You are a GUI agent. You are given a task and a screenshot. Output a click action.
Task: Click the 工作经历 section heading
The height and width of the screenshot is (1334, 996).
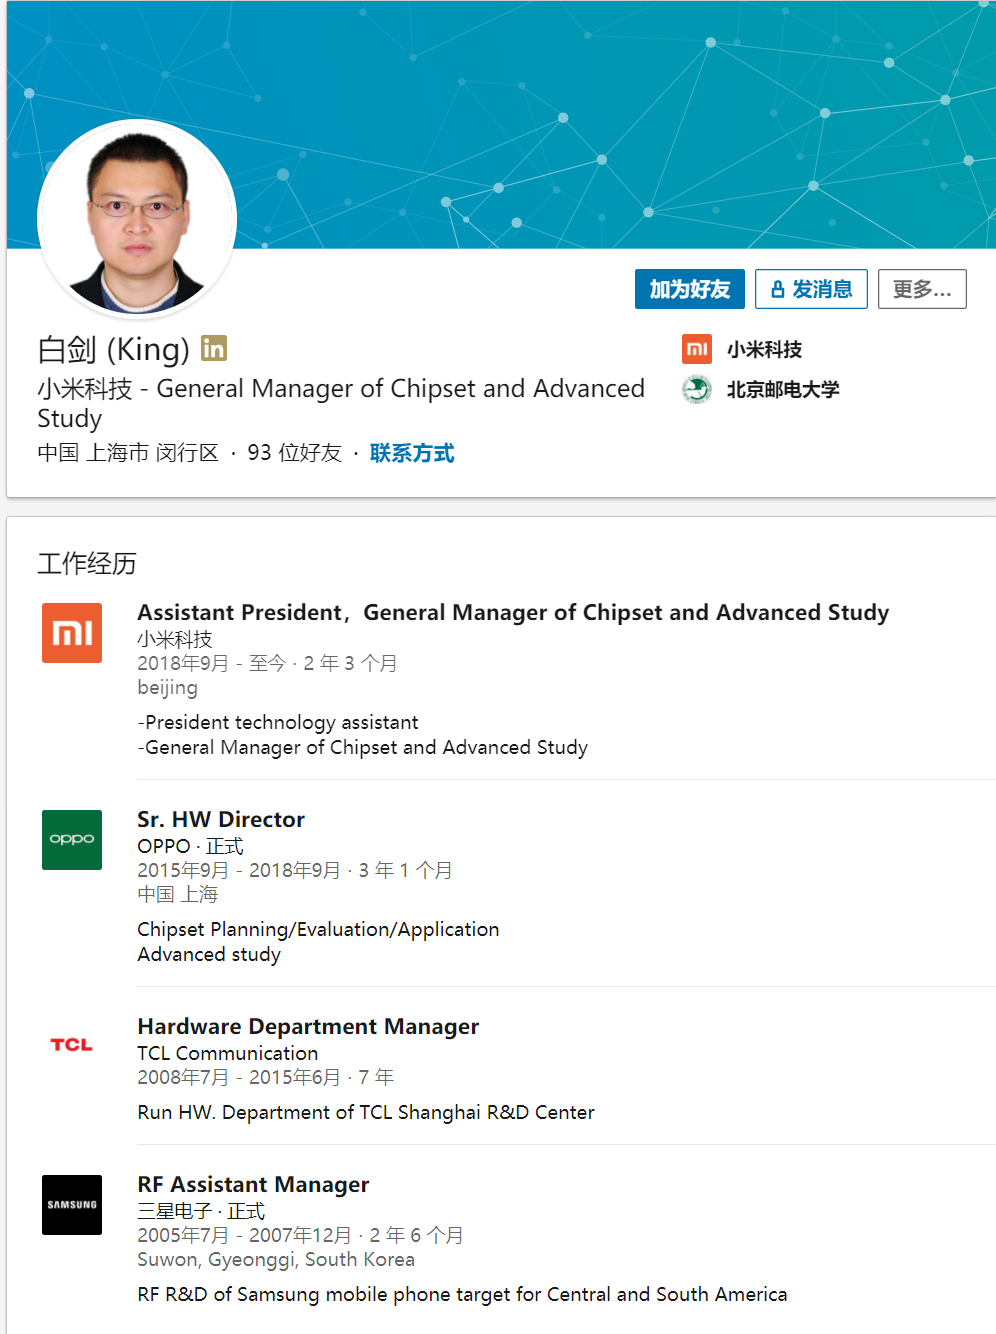(87, 563)
